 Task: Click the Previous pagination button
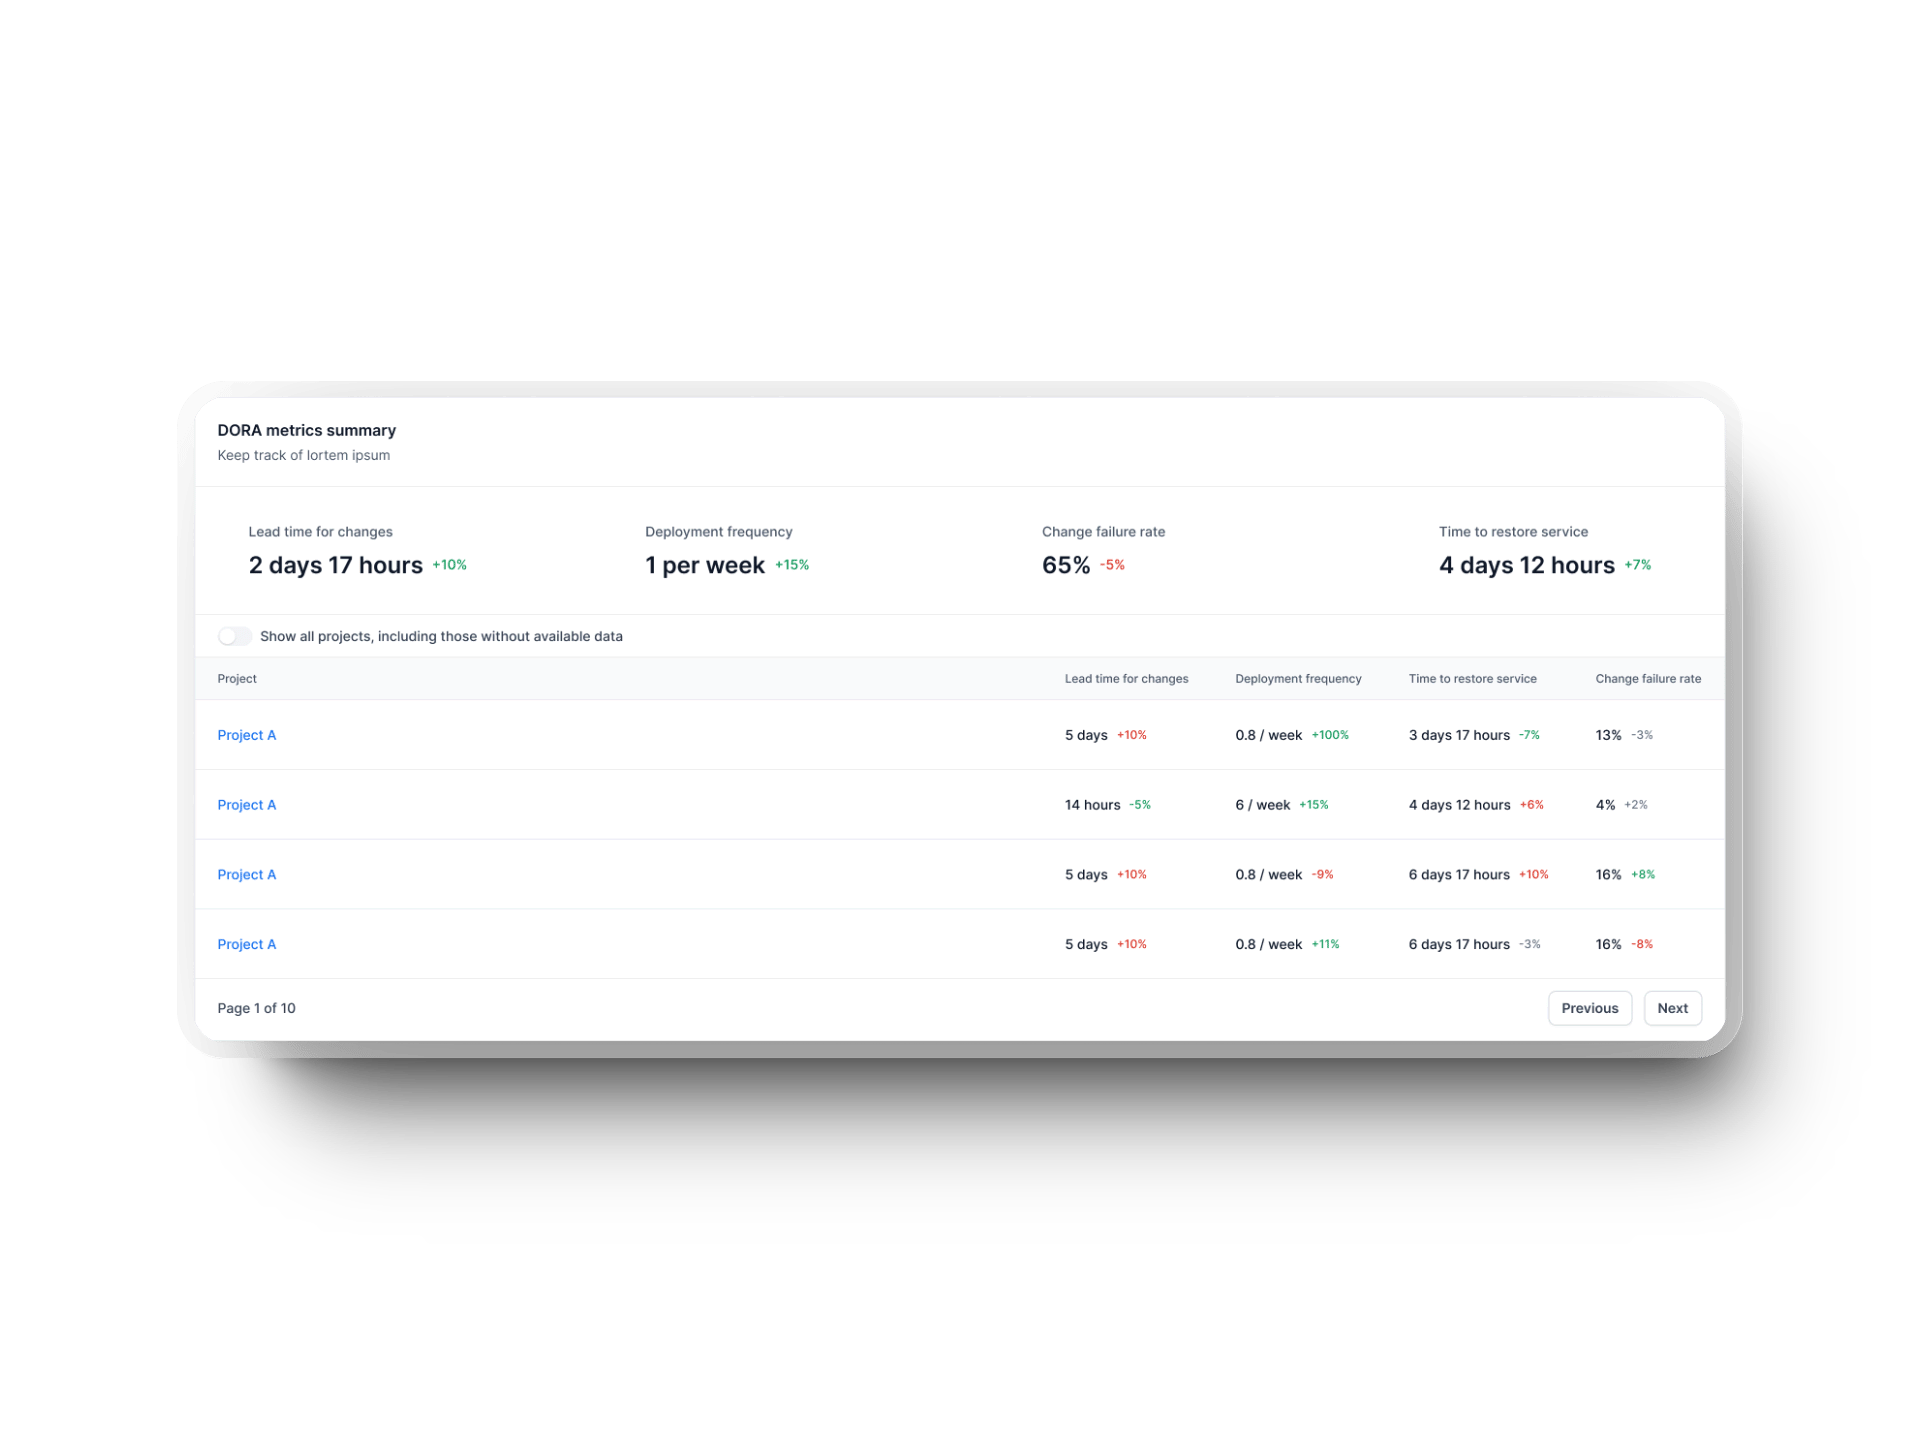(x=1589, y=1008)
